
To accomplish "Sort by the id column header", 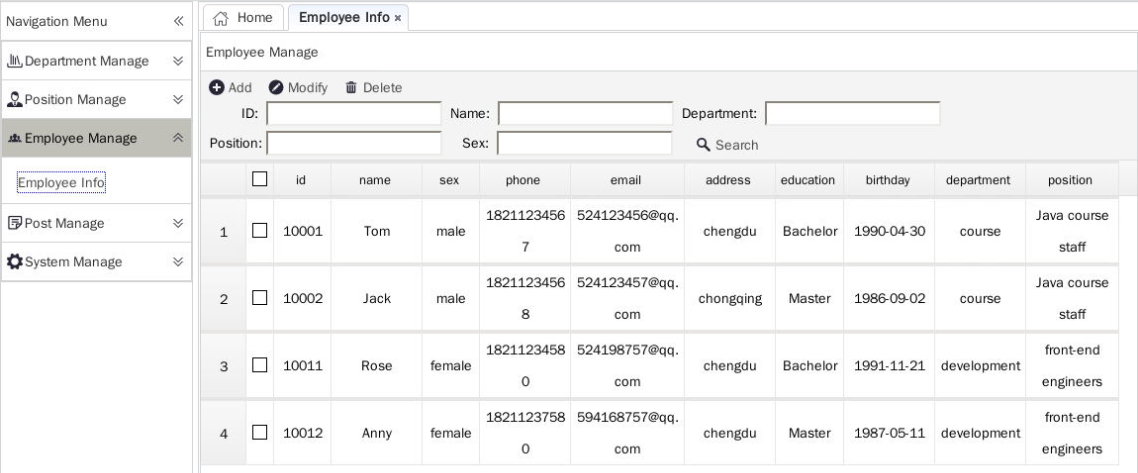I will [x=302, y=180].
